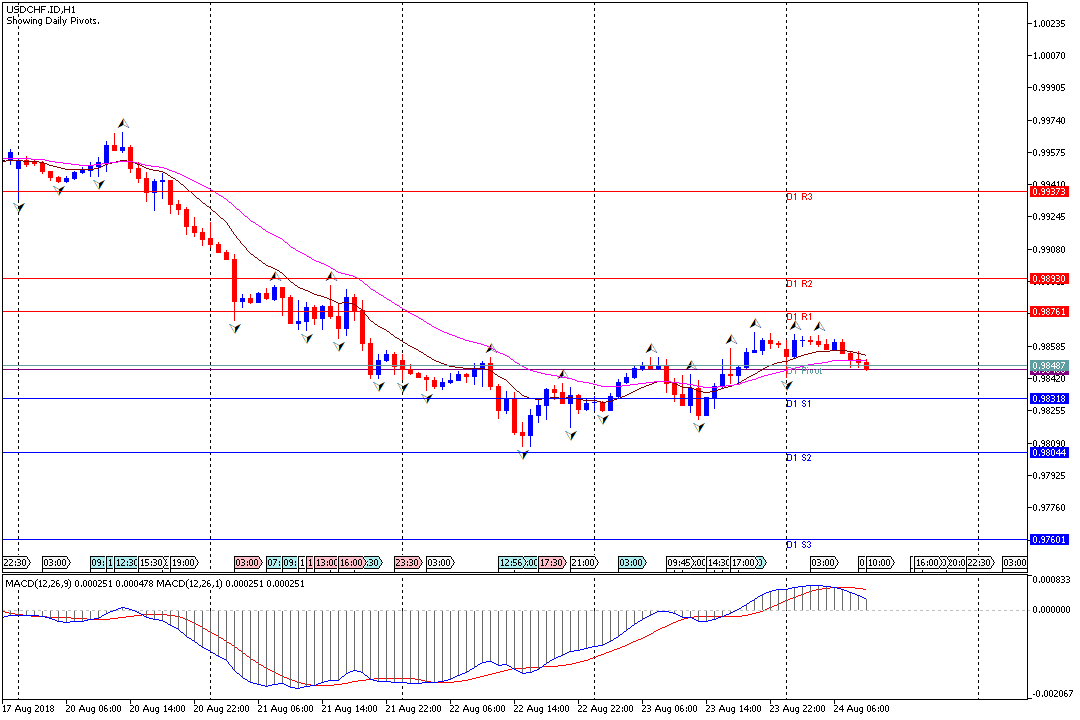Select the 10:00 event marker
The width and height of the screenshot is (1080, 720).
880,563
